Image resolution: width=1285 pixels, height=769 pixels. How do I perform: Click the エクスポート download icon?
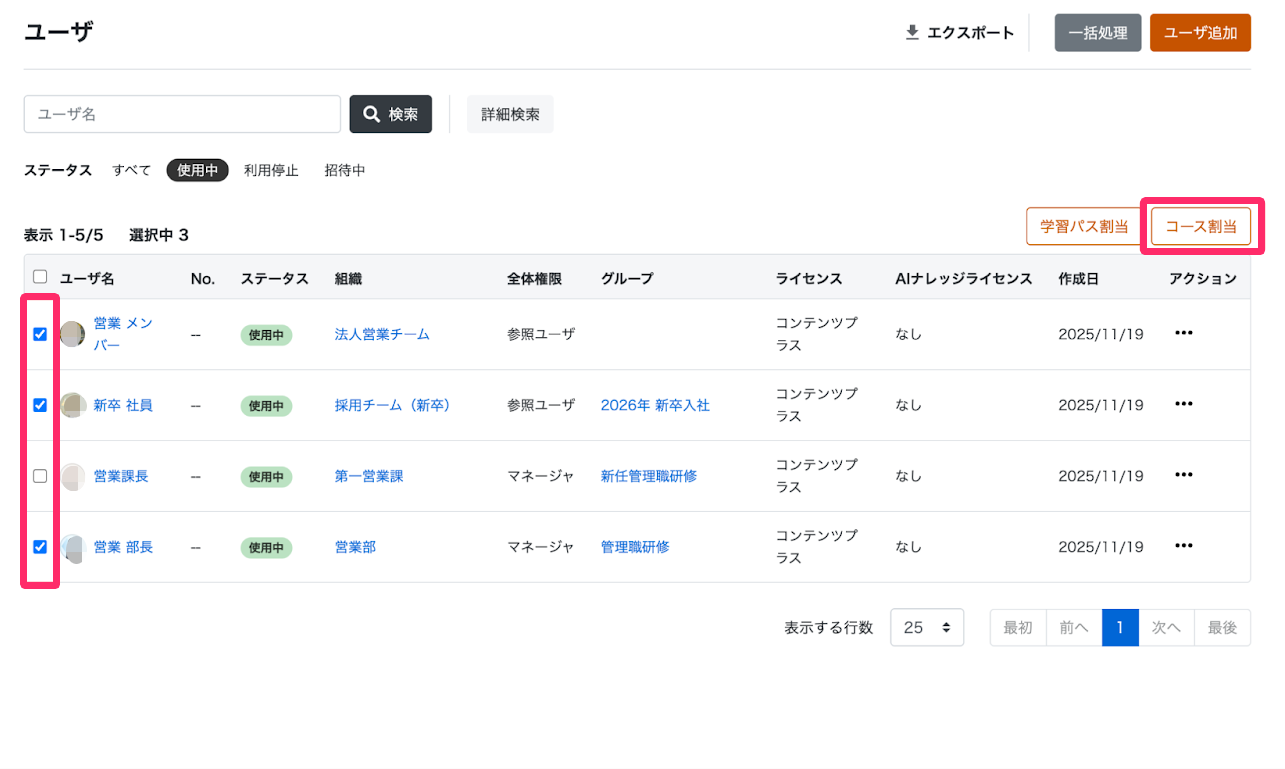click(x=912, y=32)
